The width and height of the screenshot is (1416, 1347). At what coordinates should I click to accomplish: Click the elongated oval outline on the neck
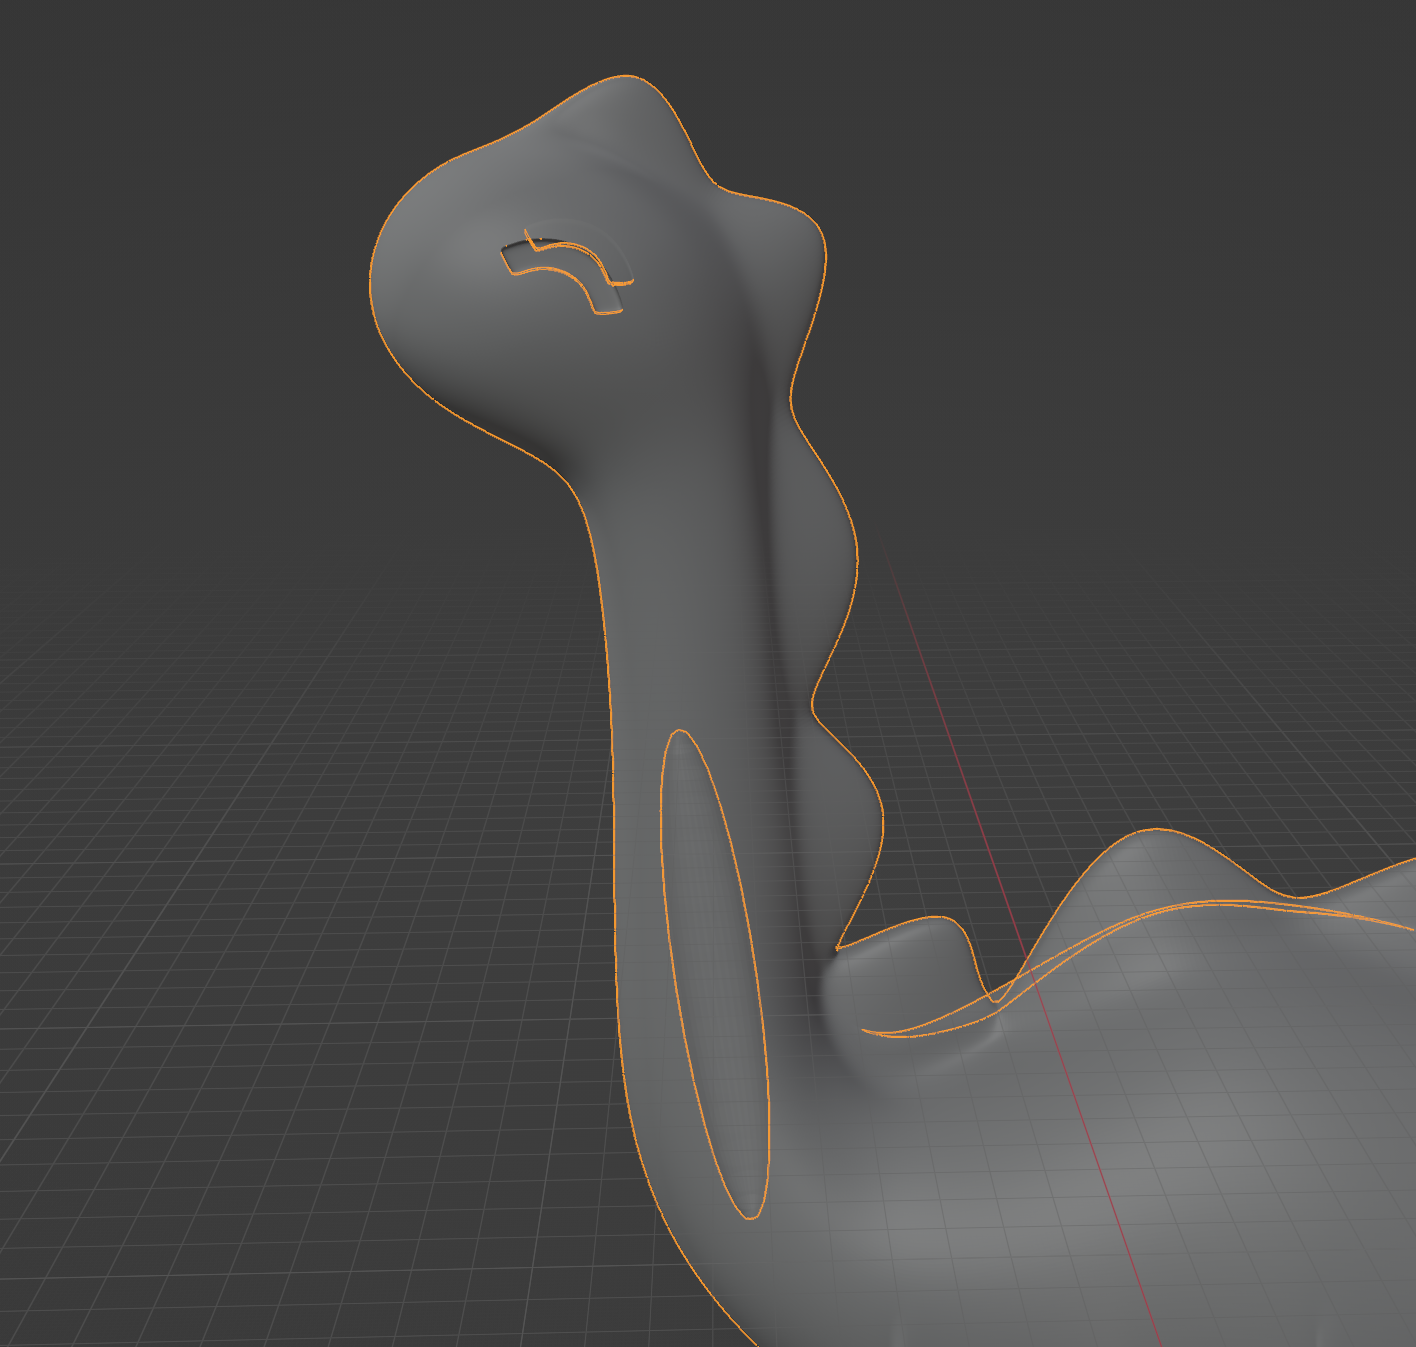pyautogui.click(x=714, y=975)
